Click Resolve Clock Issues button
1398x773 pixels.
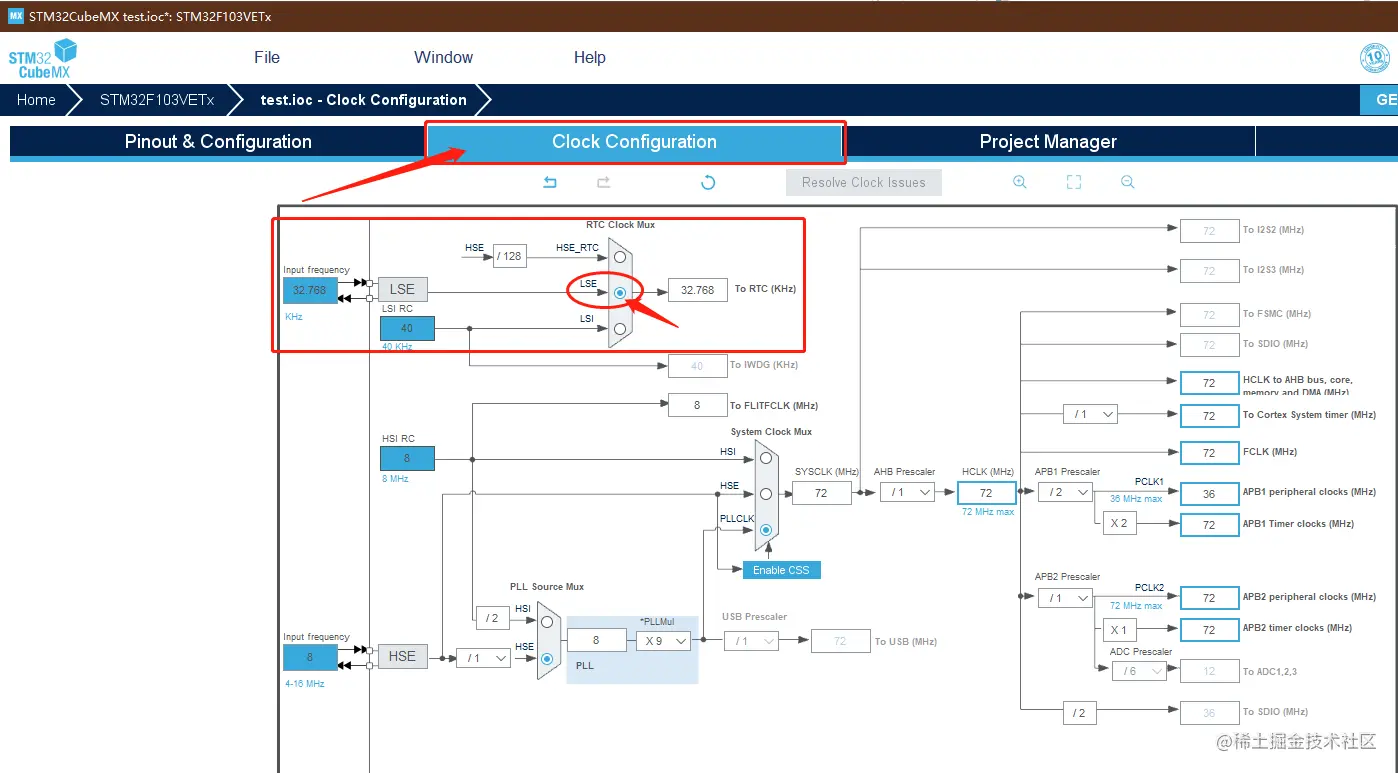coord(864,183)
